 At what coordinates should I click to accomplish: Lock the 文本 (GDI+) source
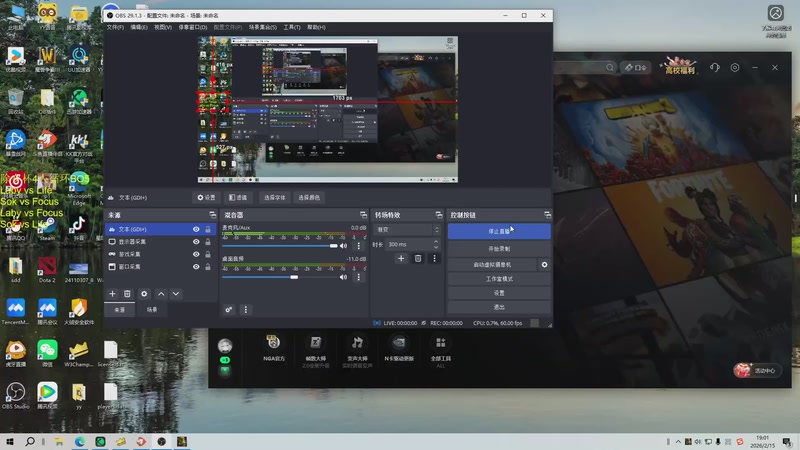[x=208, y=230]
